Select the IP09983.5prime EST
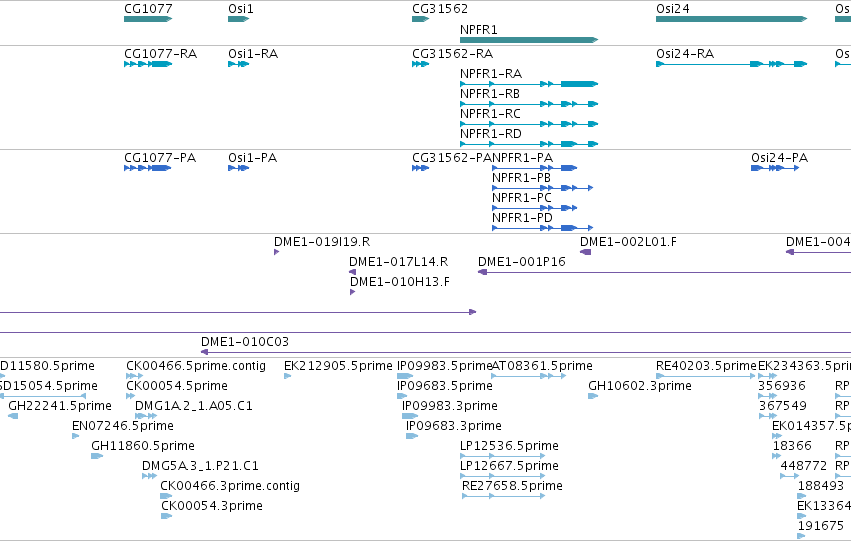 405,375
